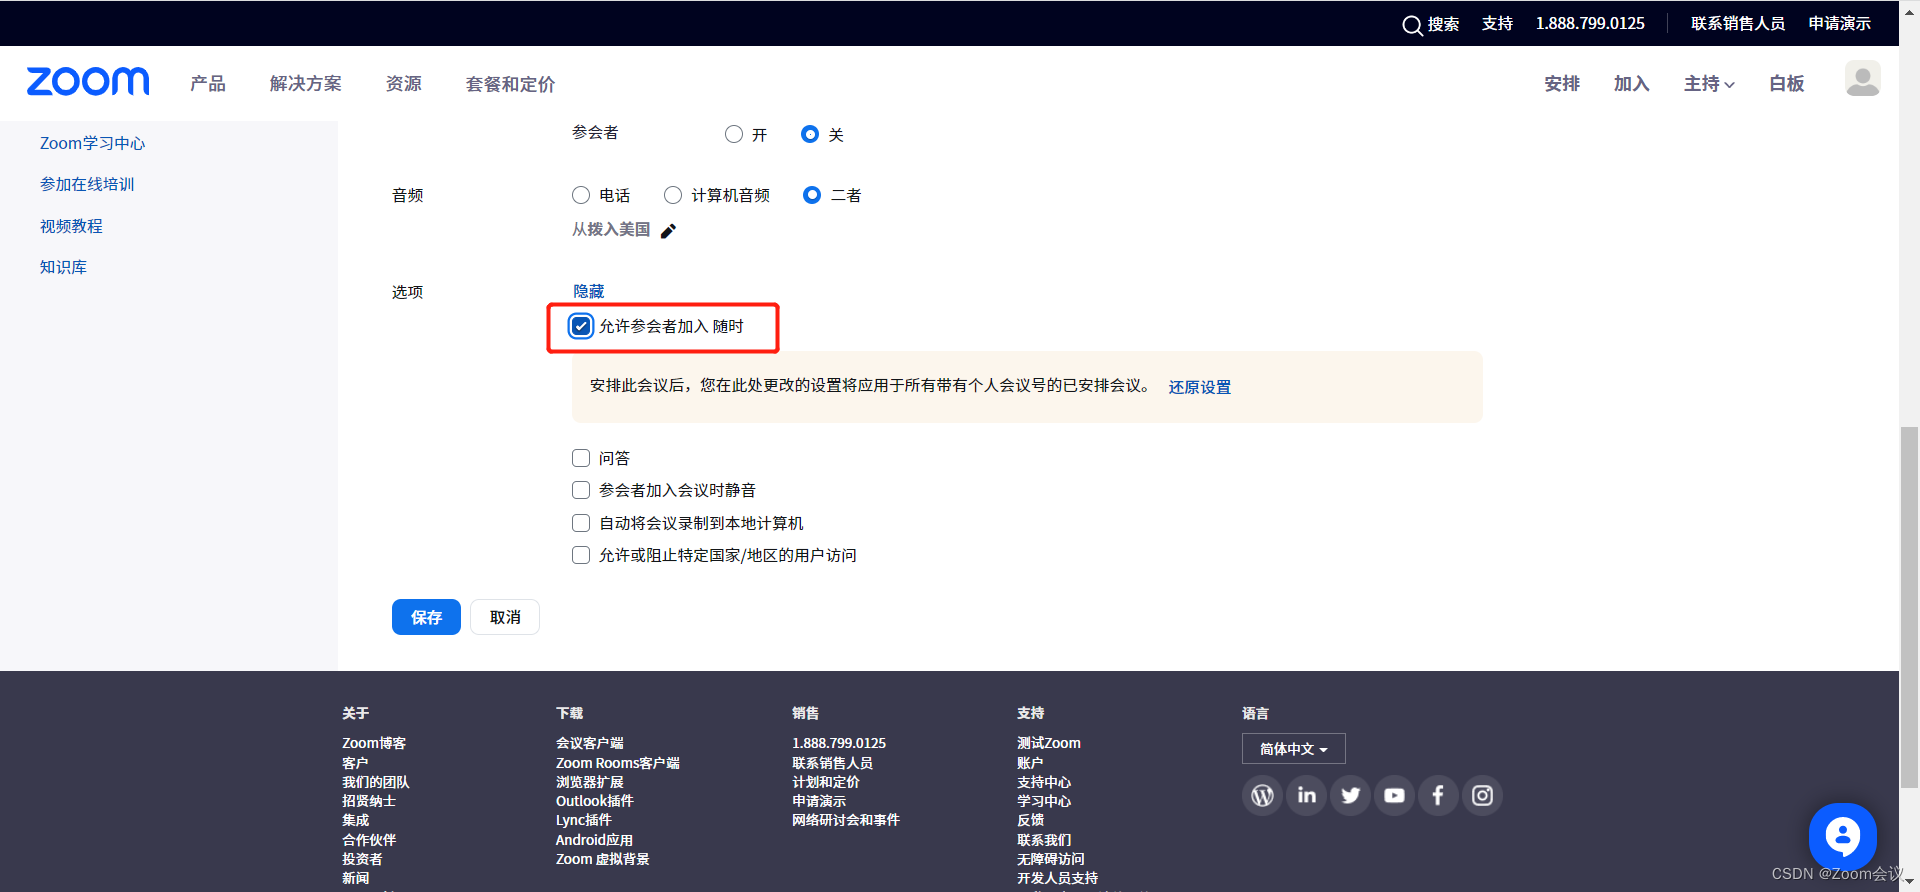The height and width of the screenshot is (892, 1920).
Task: Open the chat assistant bubble
Action: tap(1842, 836)
